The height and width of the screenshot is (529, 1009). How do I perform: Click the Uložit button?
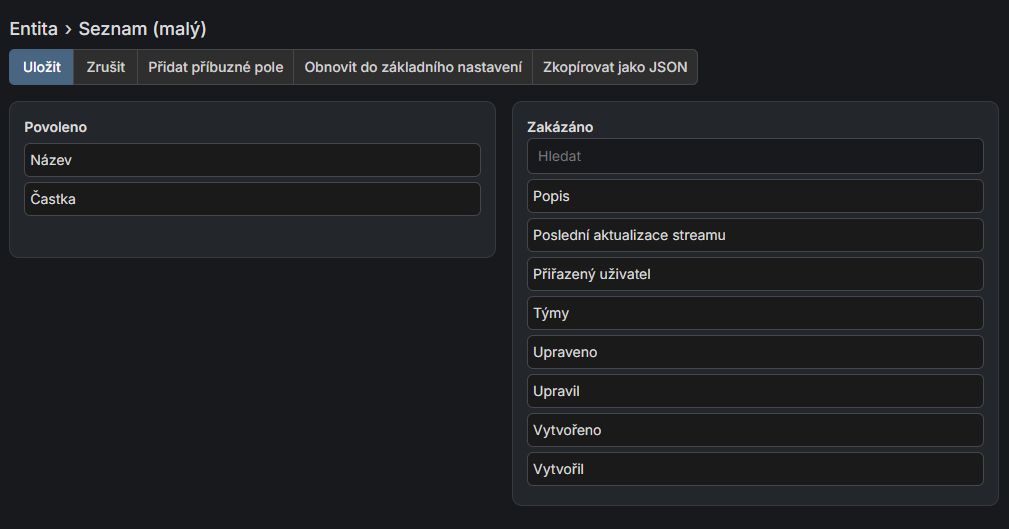(x=42, y=67)
